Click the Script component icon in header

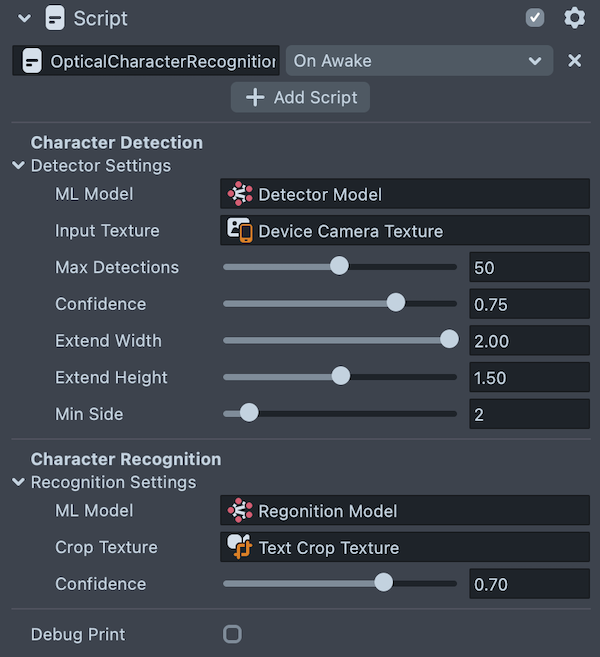[x=56, y=18]
